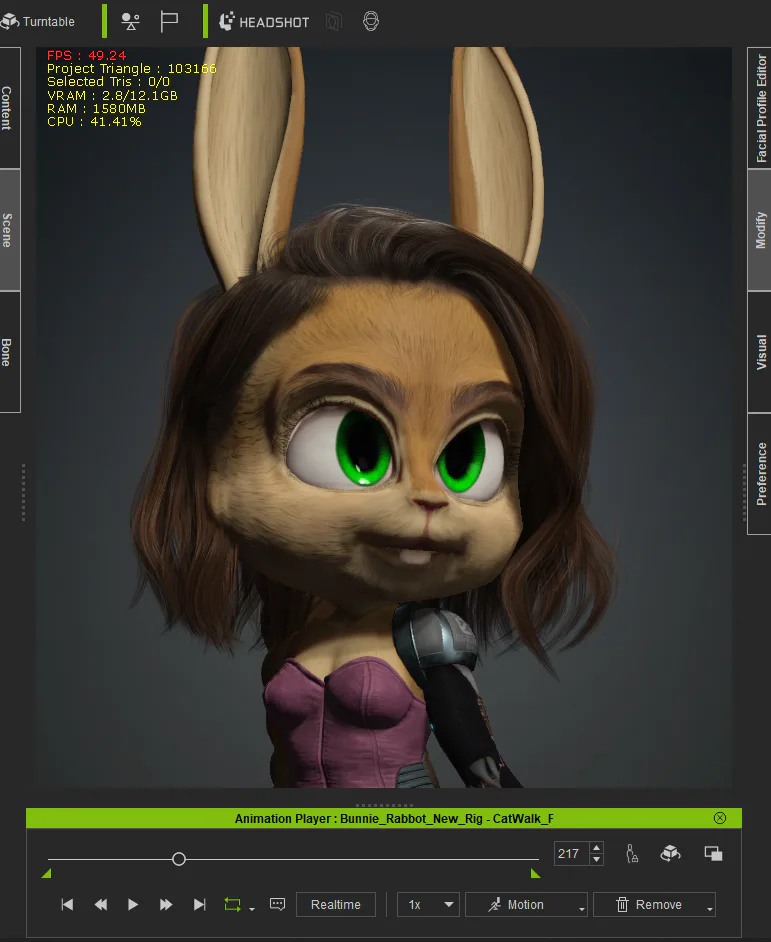This screenshot has width=771, height=942.
Task: Toggle the green loop playback button
Action: coord(232,905)
